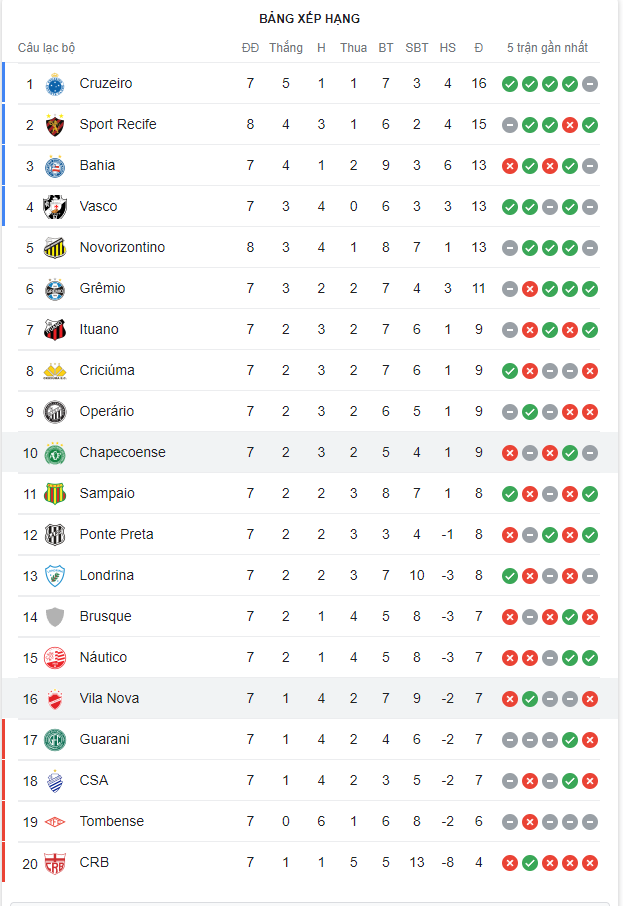
Task: Click the Sport Recife club logo
Action: click(x=55, y=125)
